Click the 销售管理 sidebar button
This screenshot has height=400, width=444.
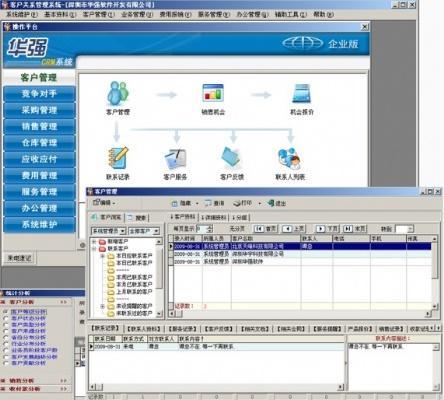tap(39, 126)
